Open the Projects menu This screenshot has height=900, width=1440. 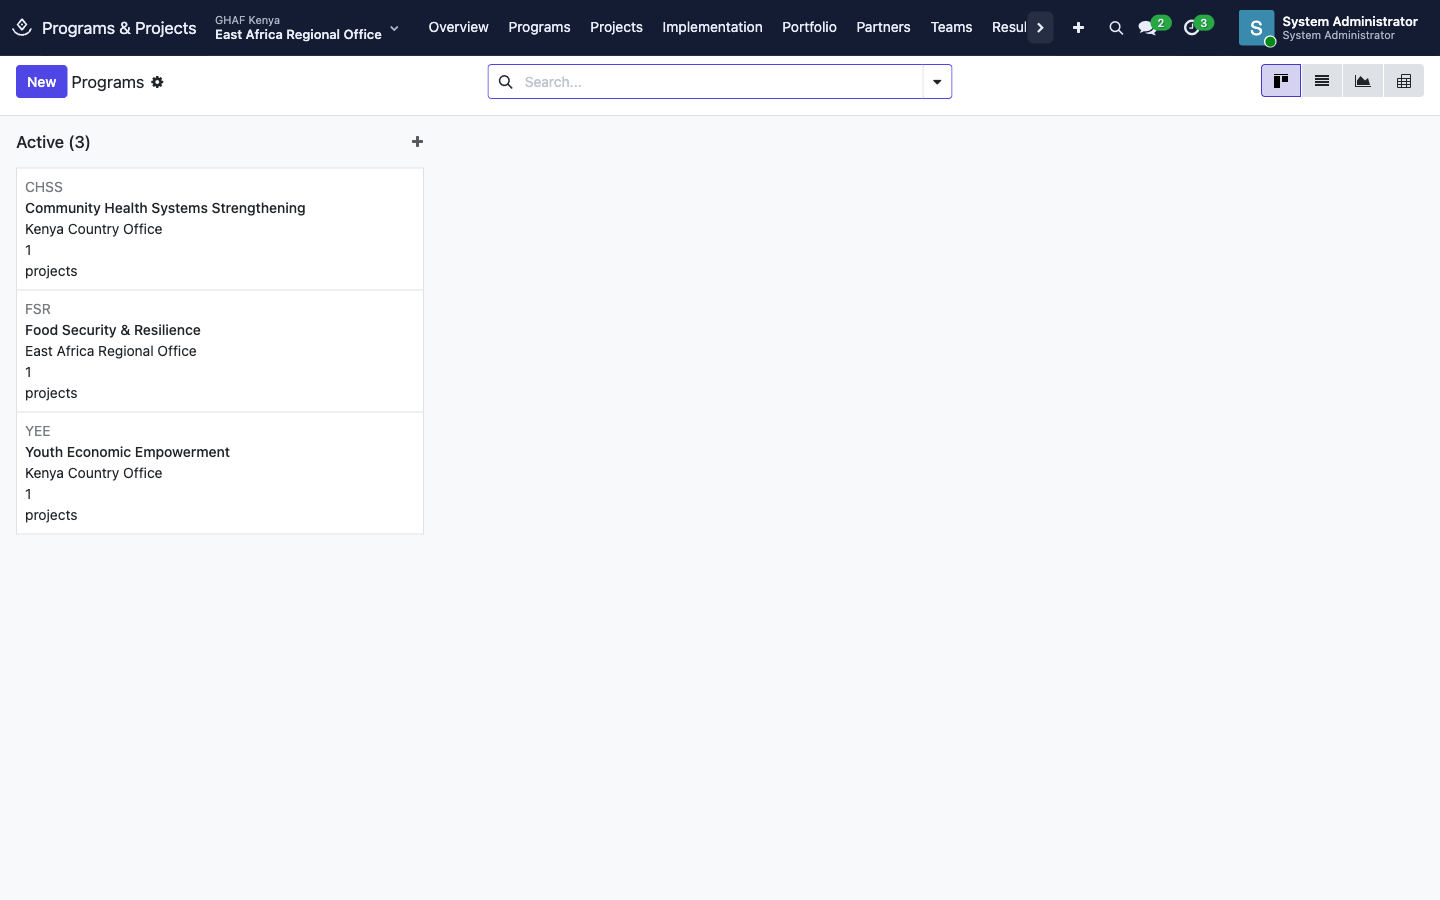point(616,27)
